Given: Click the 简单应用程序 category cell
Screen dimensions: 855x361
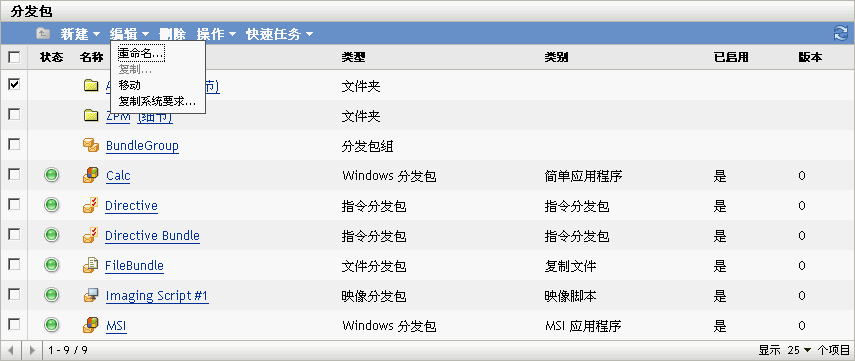Looking at the screenshot, I should (x=583, y=176).
